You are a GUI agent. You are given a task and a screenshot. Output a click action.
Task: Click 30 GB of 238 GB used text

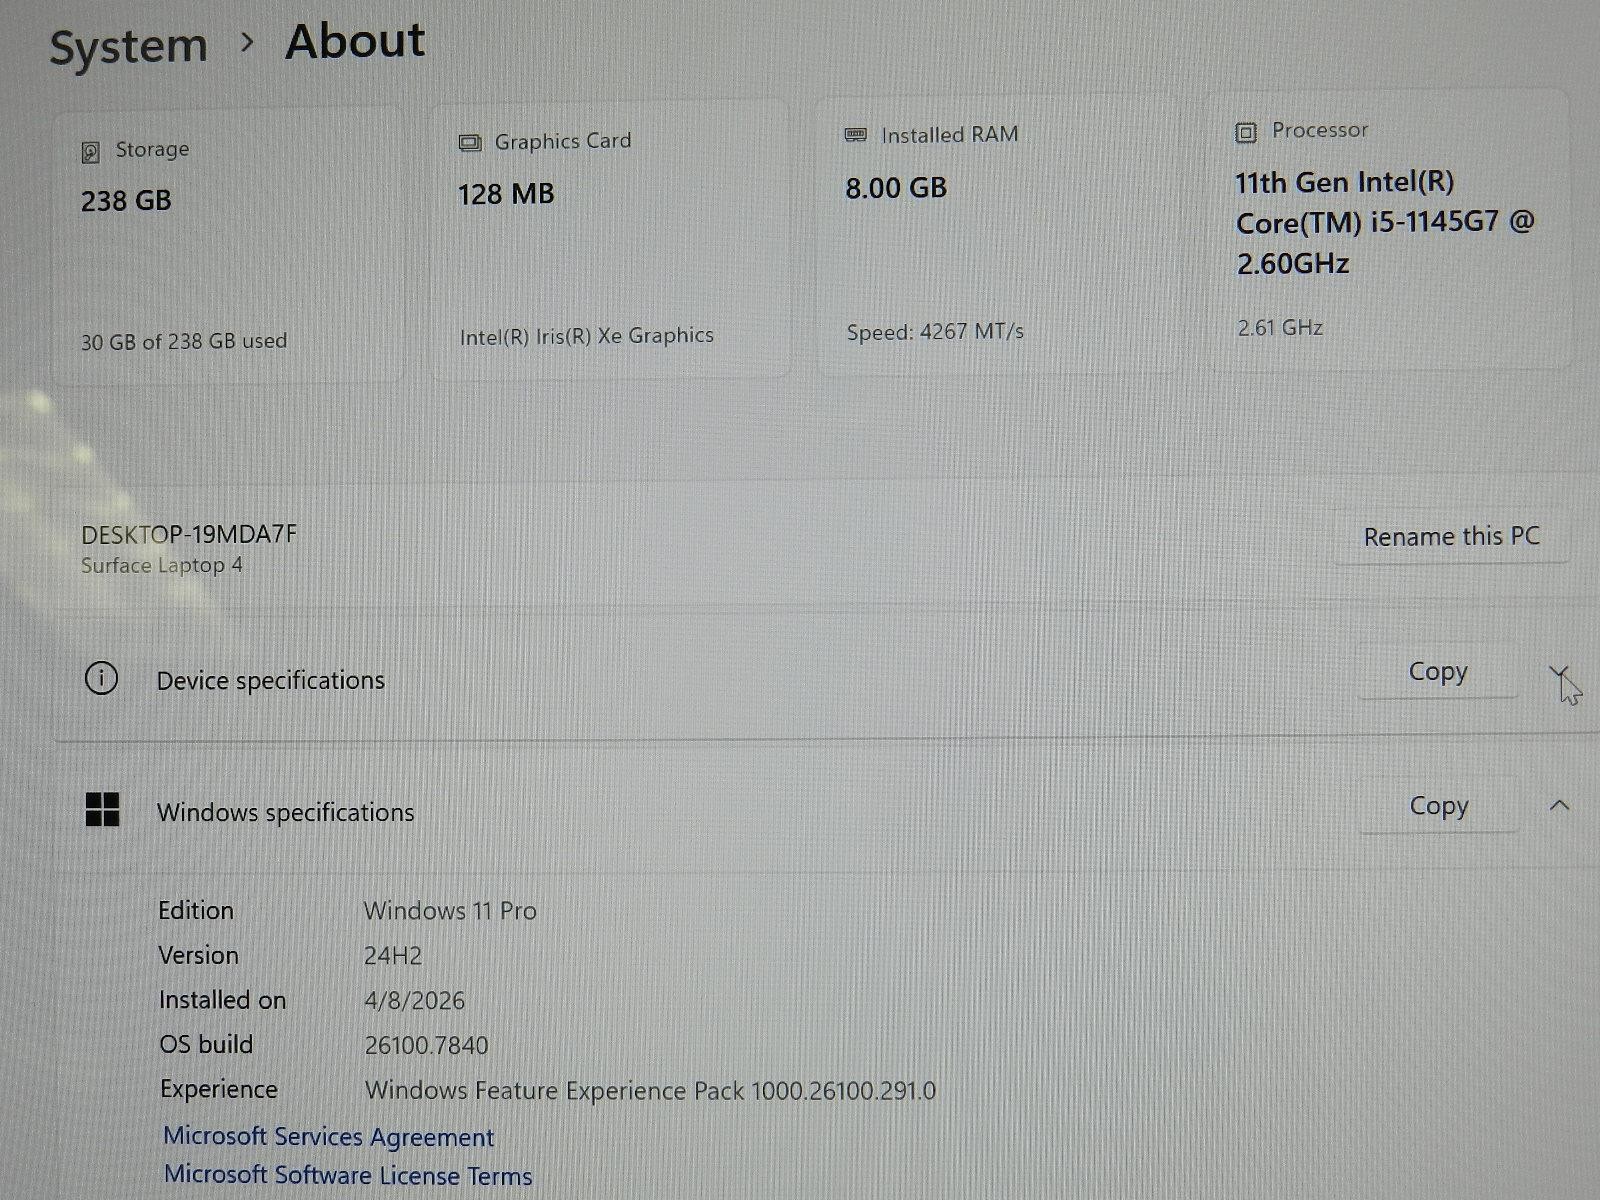pyautogui.click(x=184, y=341)
